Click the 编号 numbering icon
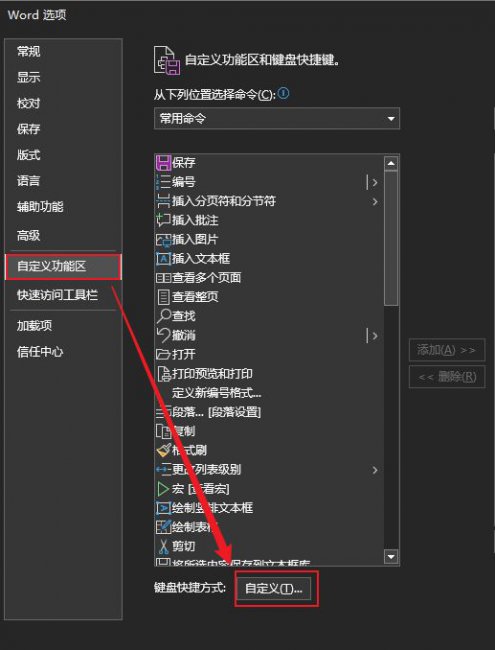The width and height of the screenshot is (495, 650). [x=163, y=182]
